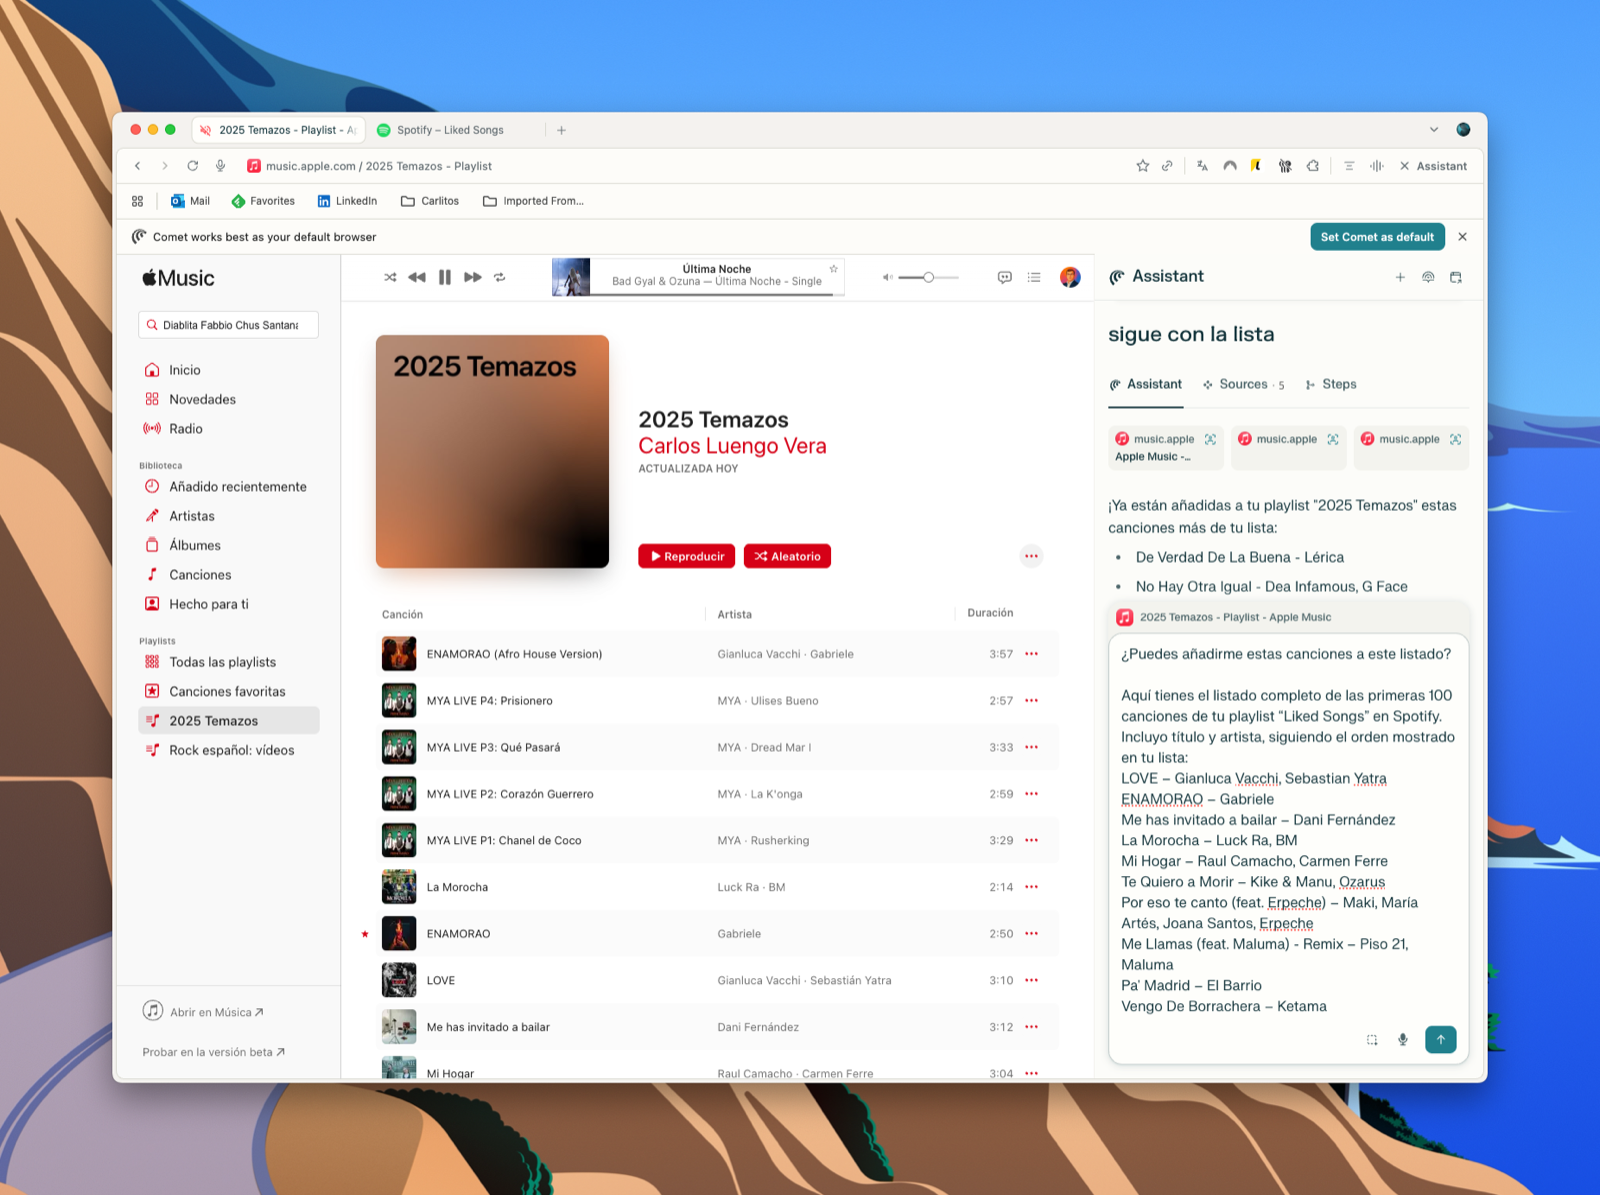Open the Up Next queue list icon
The height and width of the screenshot is (1195, 1600).
[x=1034, y=277]
